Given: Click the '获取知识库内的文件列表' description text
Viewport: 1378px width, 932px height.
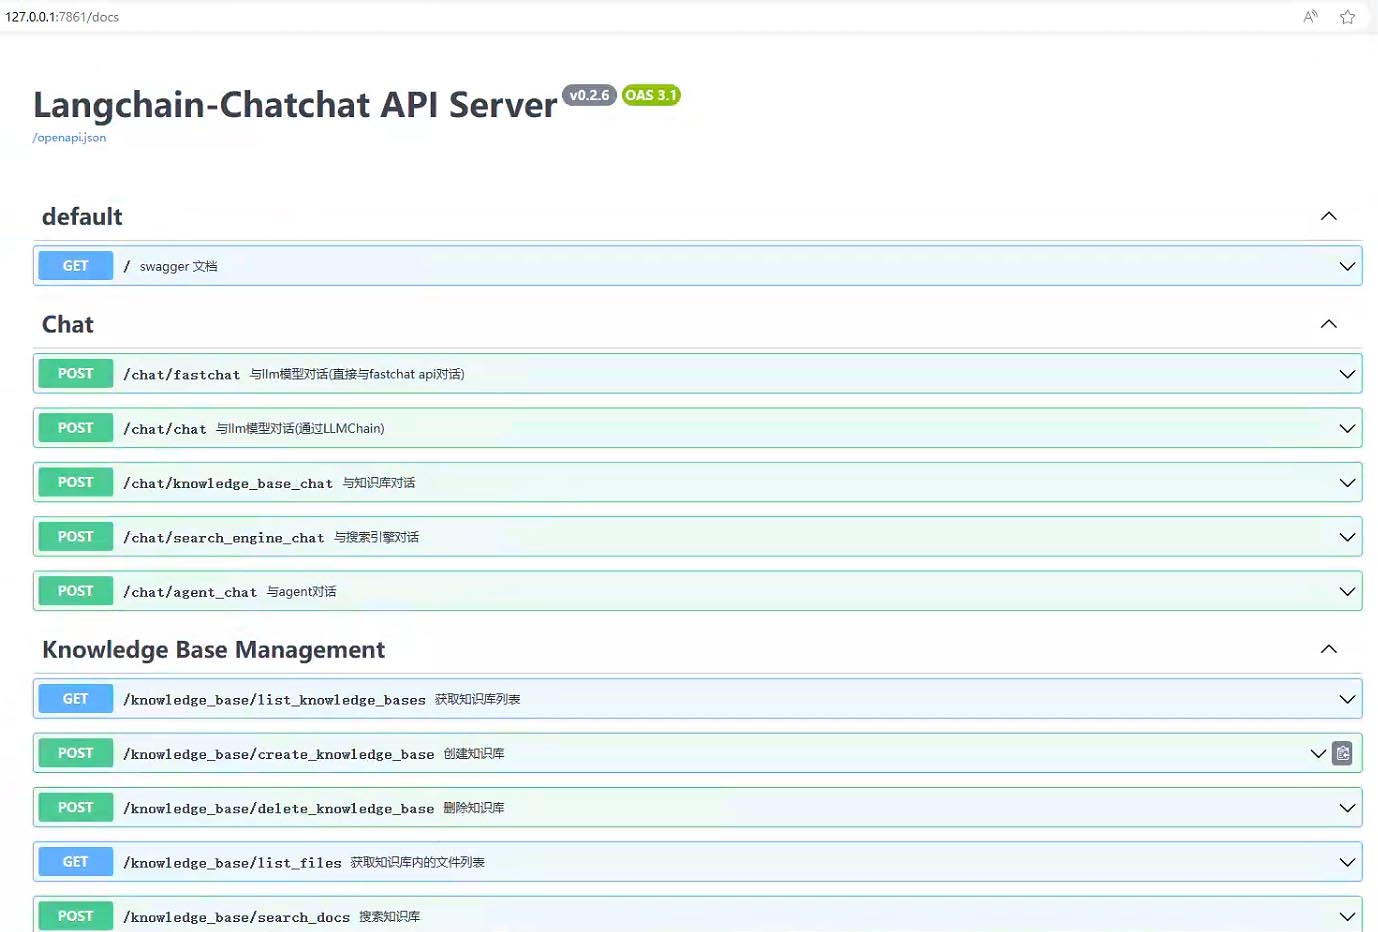Looking at the screenshot, I should [x=418, y=862].
